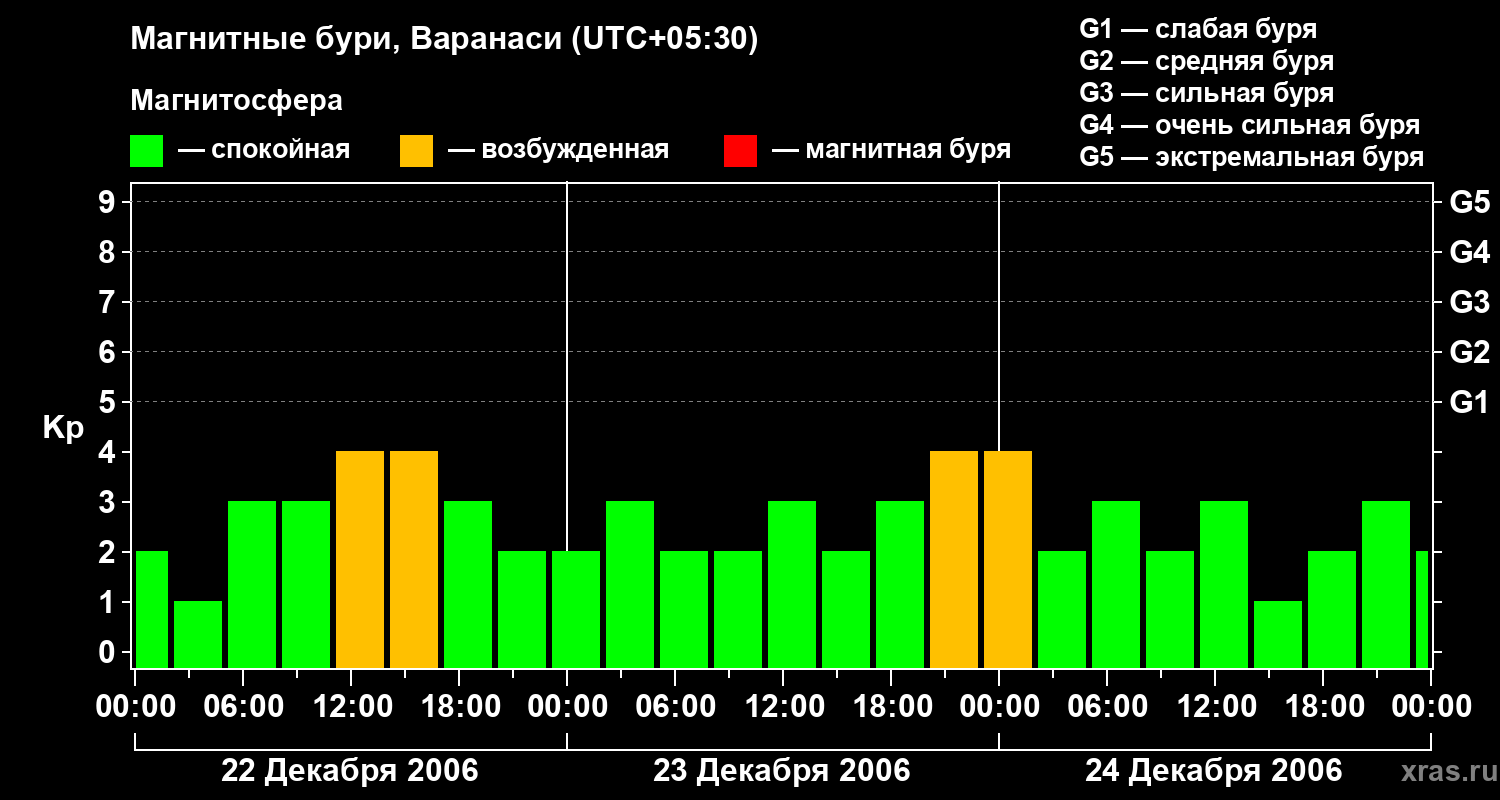The width and height of the screenshot is (1500, 800).
Task: Click the narrow first green bar at 00:00 22 December
Action: point(152,609)
